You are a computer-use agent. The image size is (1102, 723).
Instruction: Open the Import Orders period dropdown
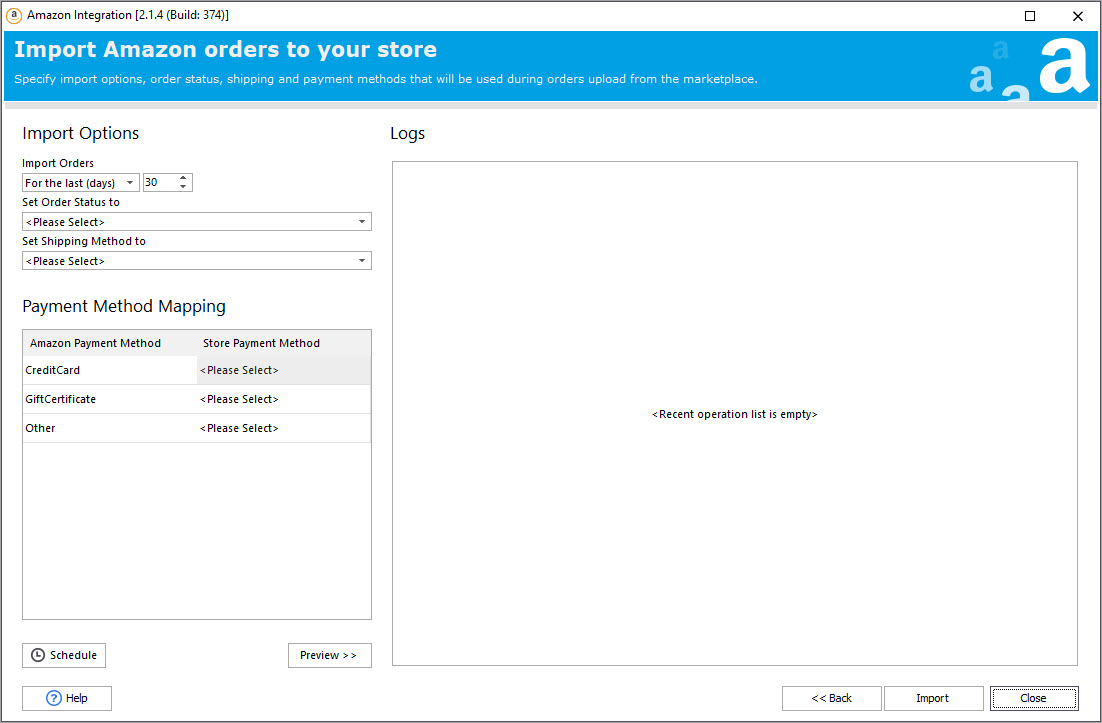81,183
